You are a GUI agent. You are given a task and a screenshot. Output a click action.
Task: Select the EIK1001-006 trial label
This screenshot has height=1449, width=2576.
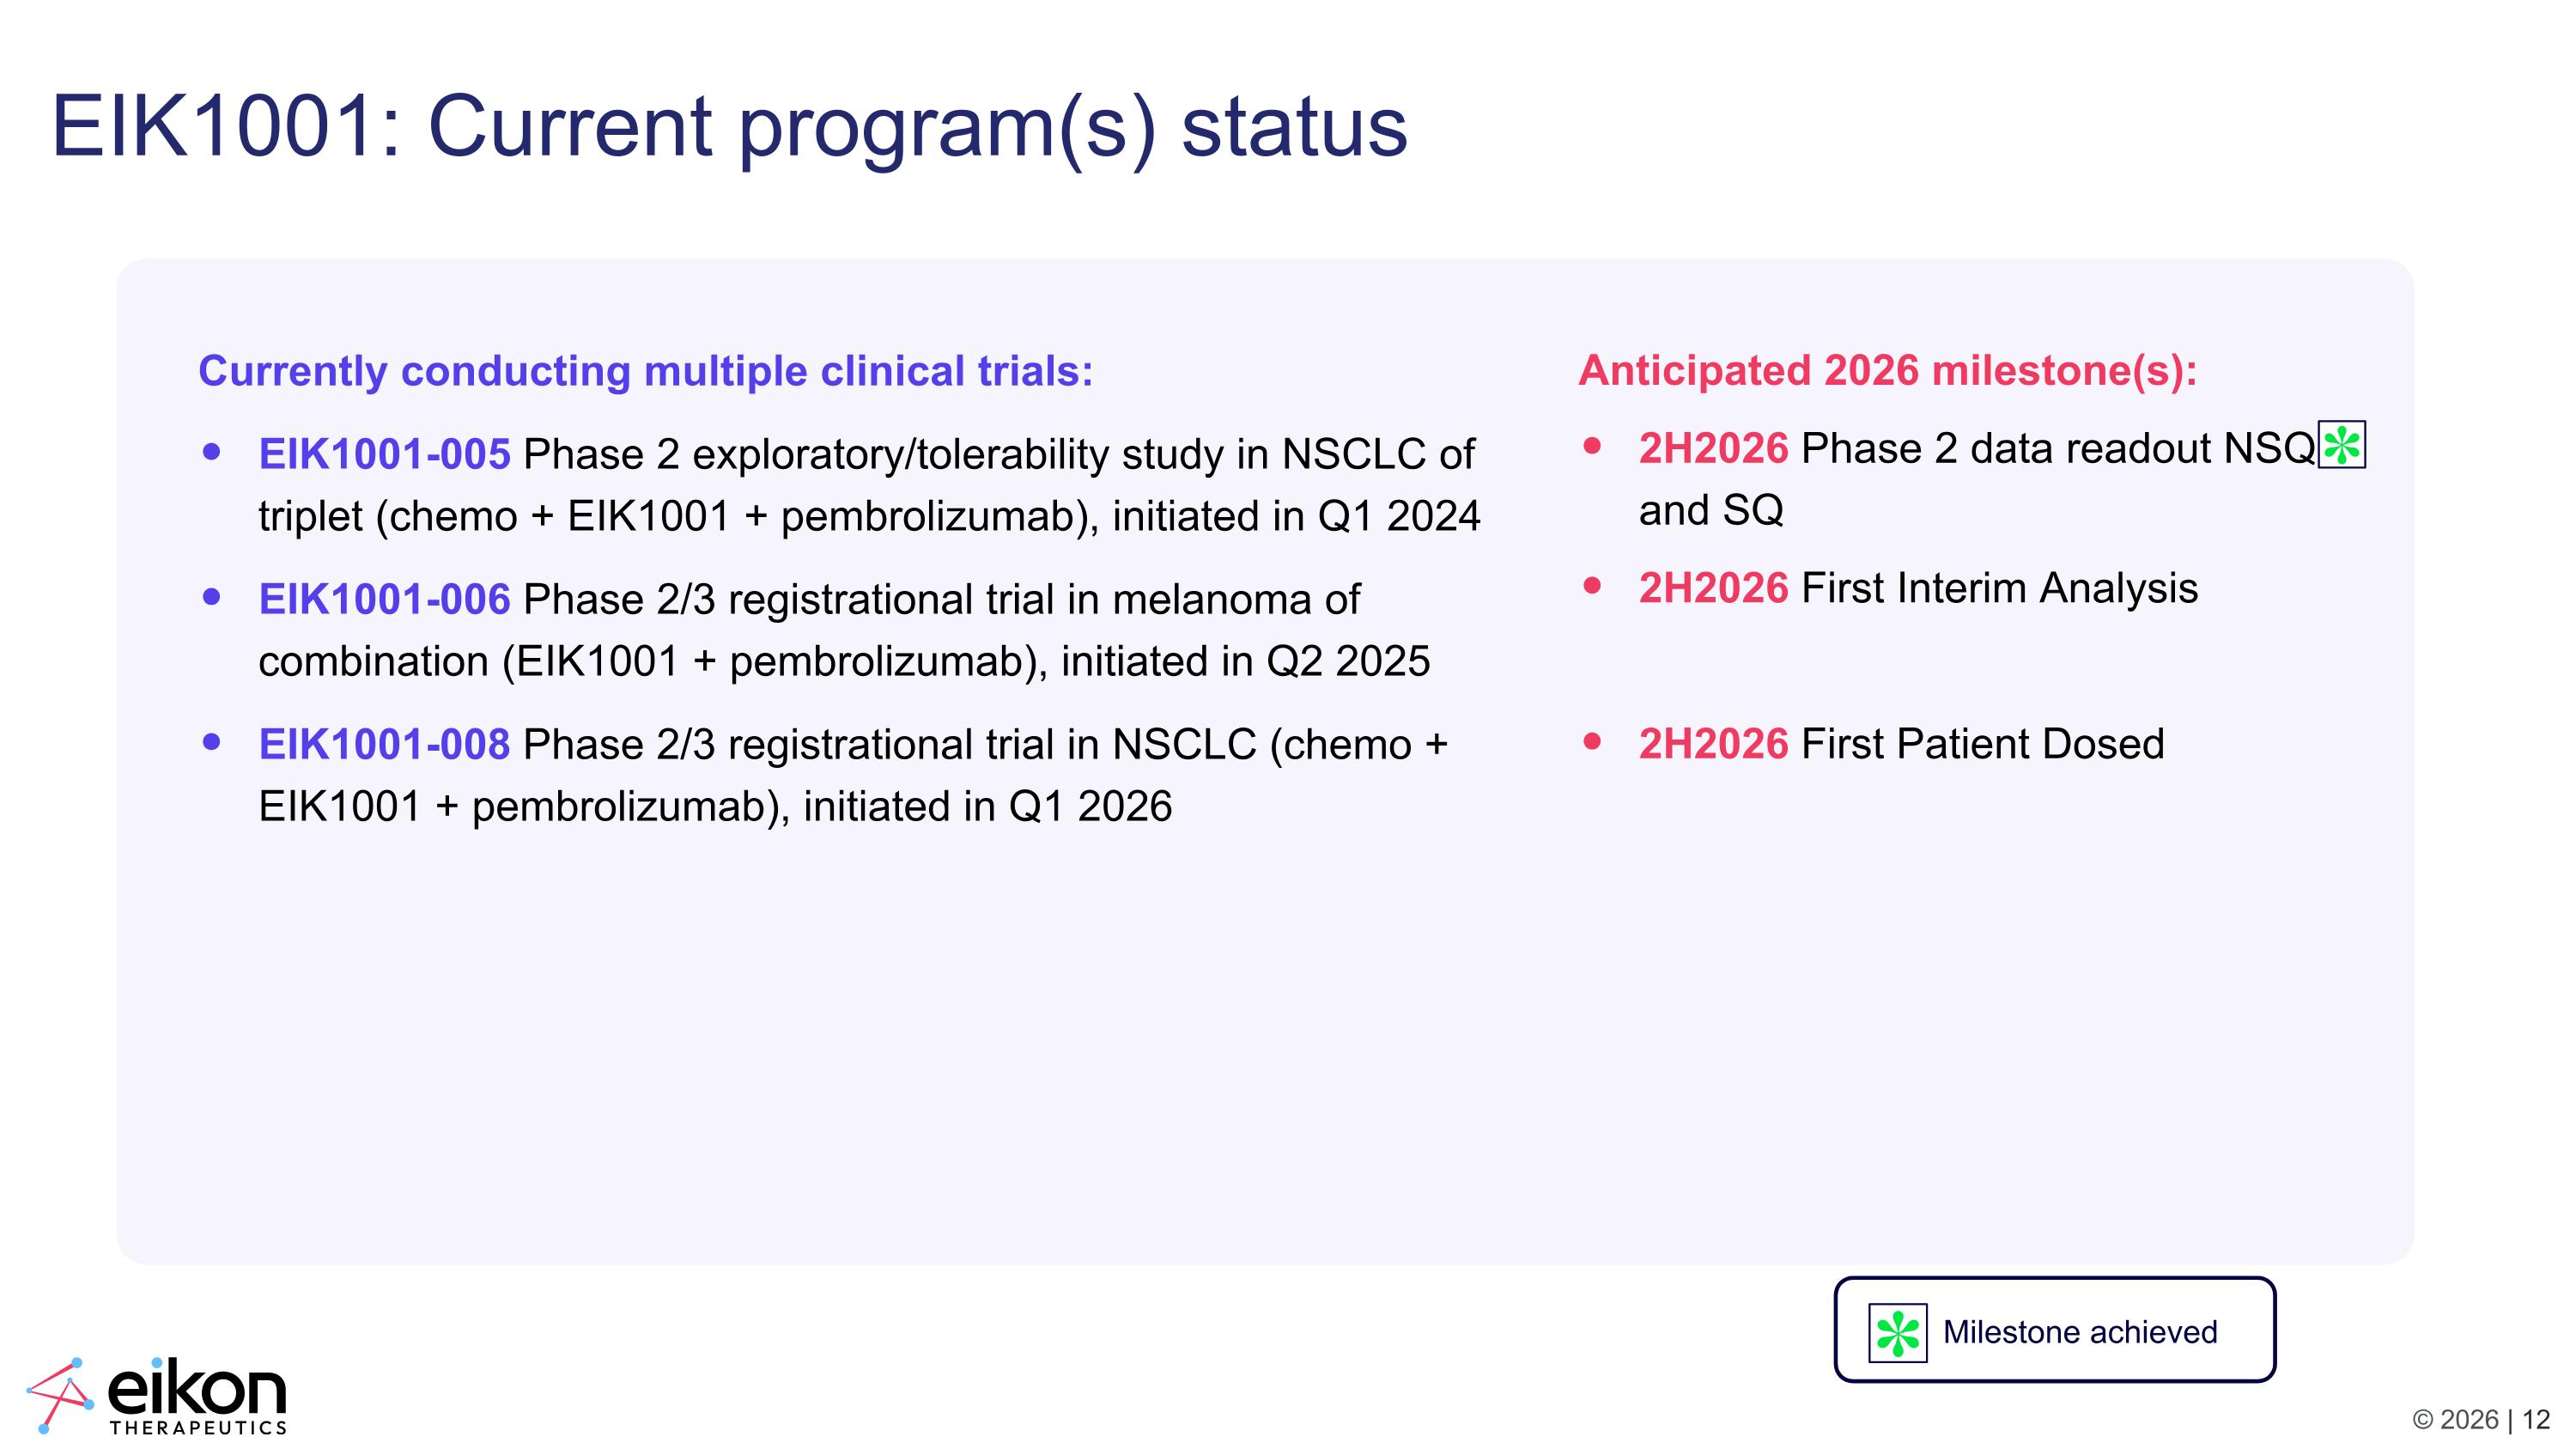click(384, 599)
